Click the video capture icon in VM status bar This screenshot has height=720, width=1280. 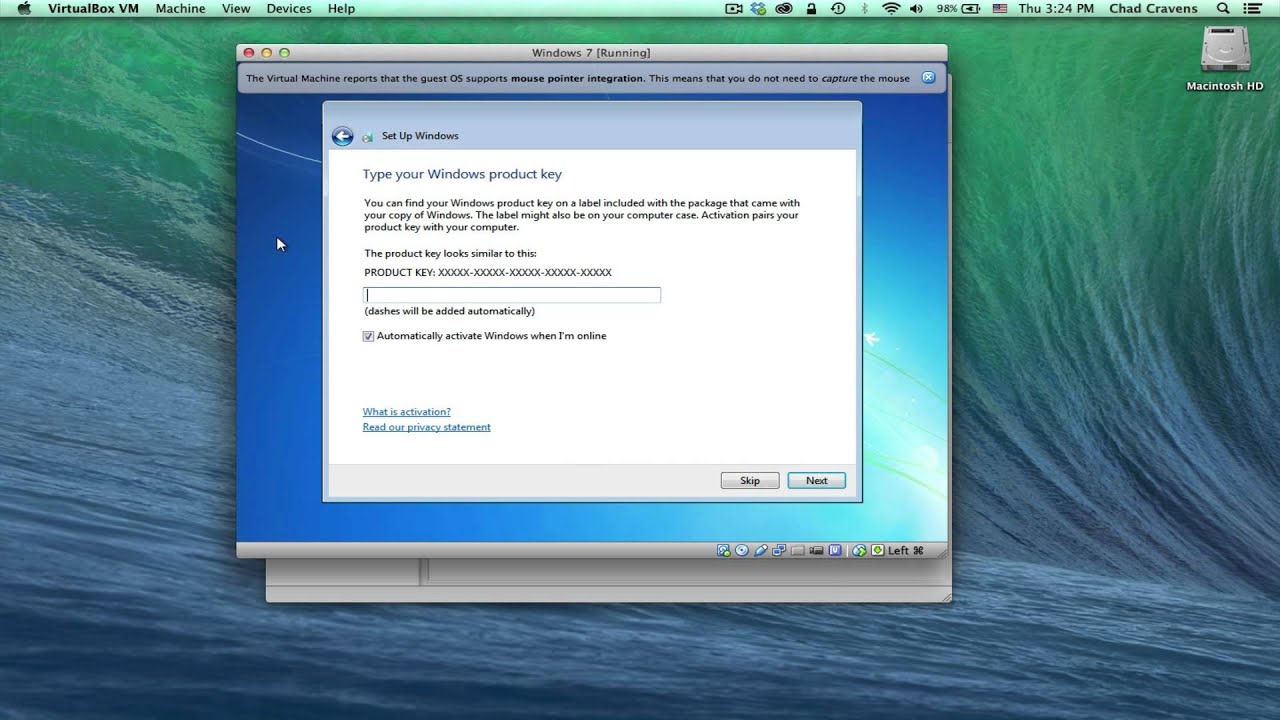[816, 550]
